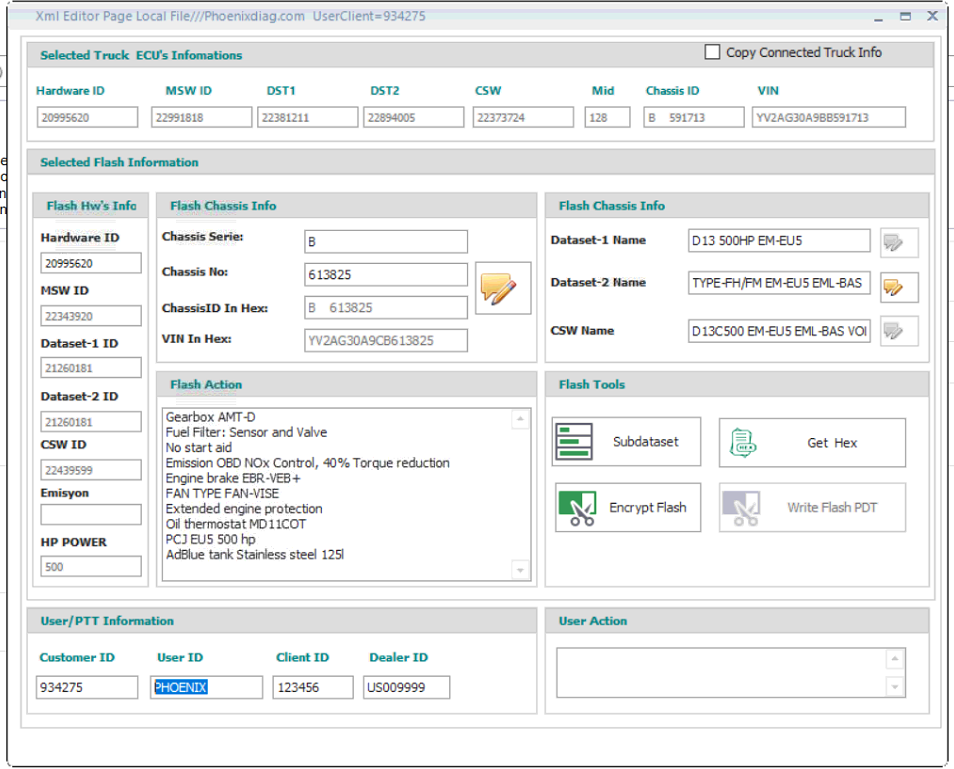Close the Xml Editor window
The width and height of the screenshot is (954, 769).
tap(932, 16)
